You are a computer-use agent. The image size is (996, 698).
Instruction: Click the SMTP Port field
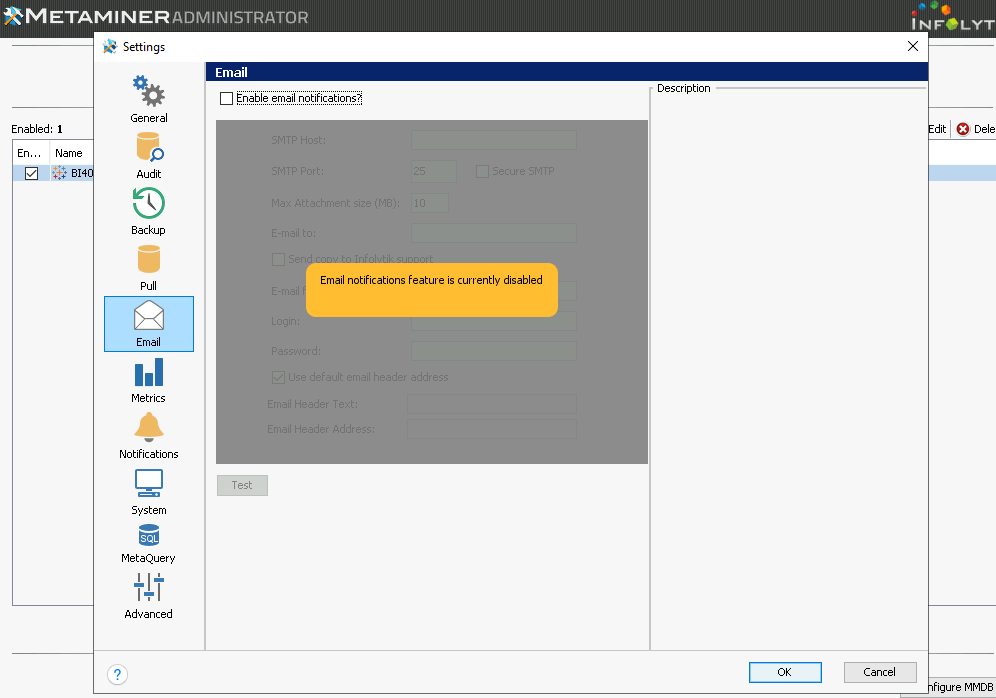[x=434, y=171]
